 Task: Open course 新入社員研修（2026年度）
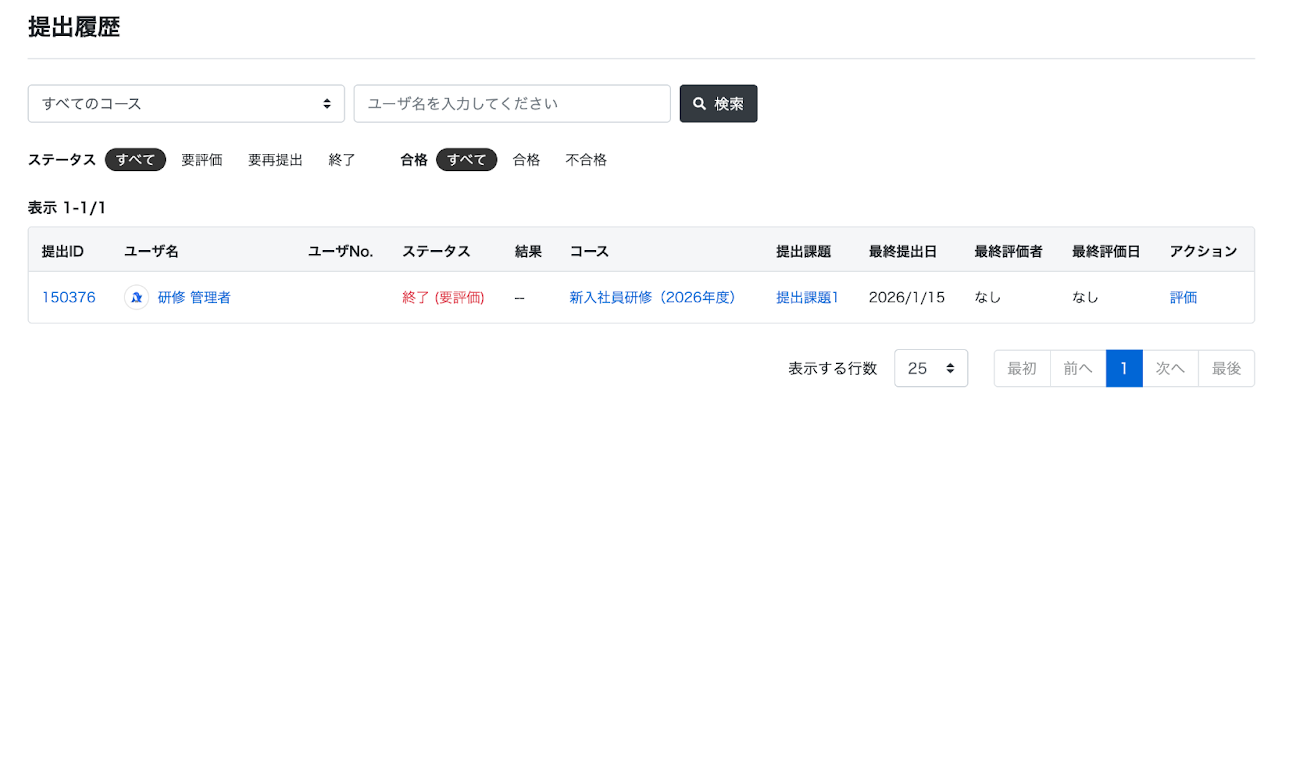(652, 297)
